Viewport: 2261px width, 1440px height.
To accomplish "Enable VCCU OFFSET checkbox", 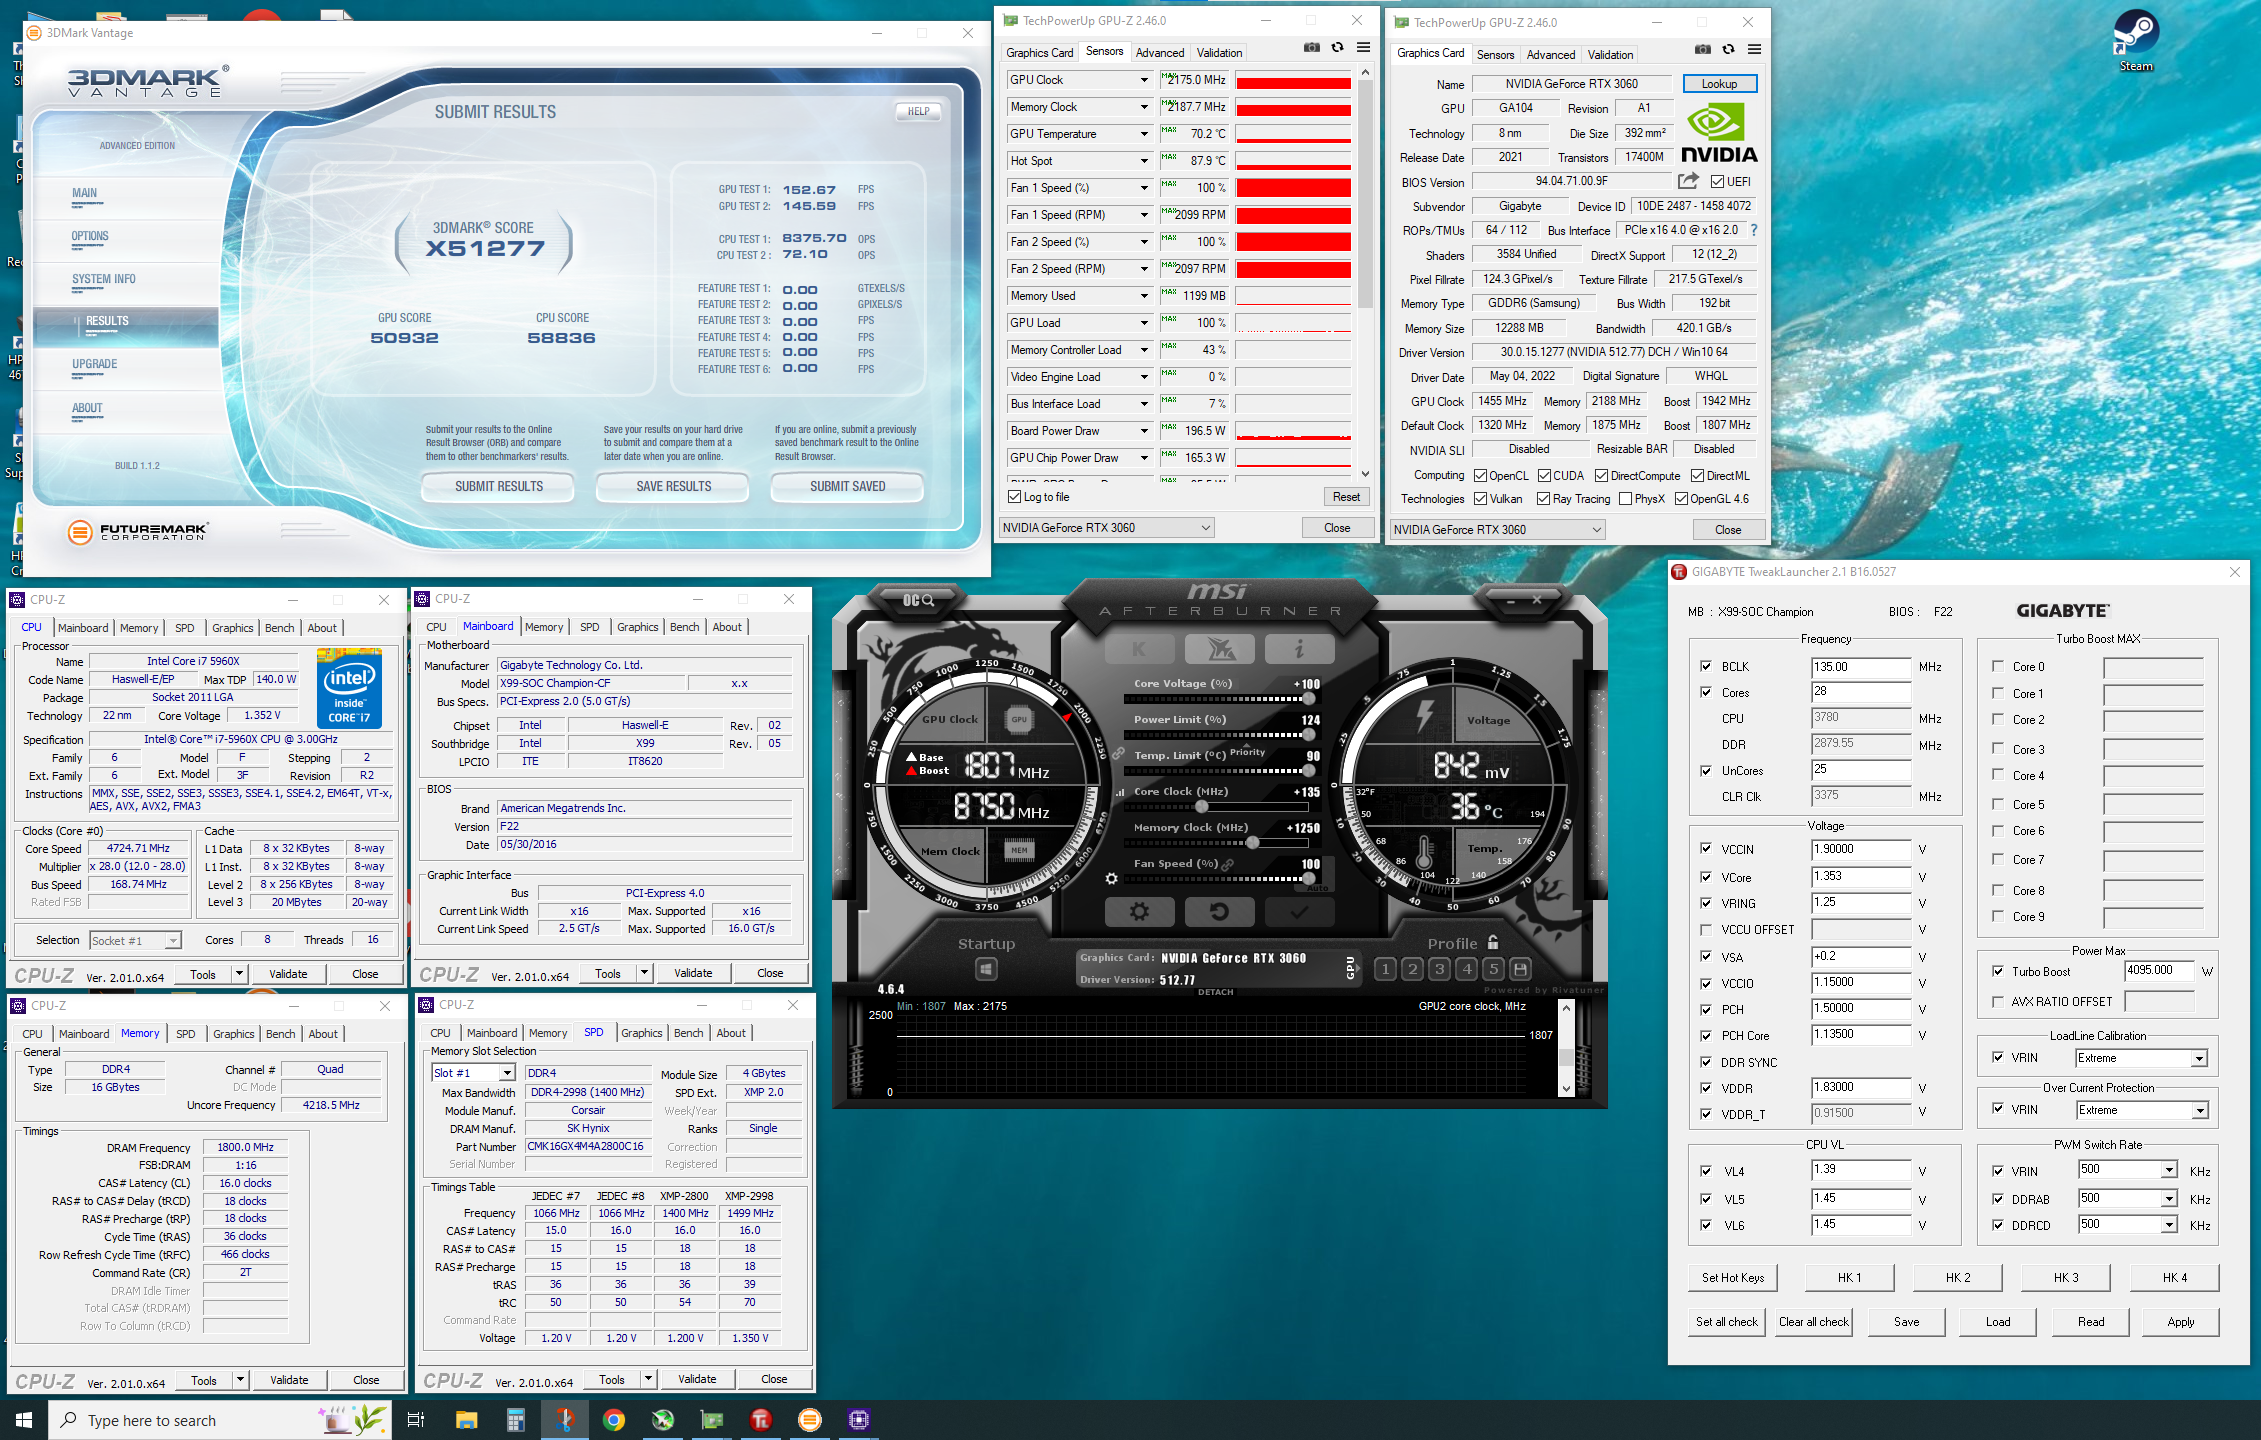I will tap(1706, 929).
